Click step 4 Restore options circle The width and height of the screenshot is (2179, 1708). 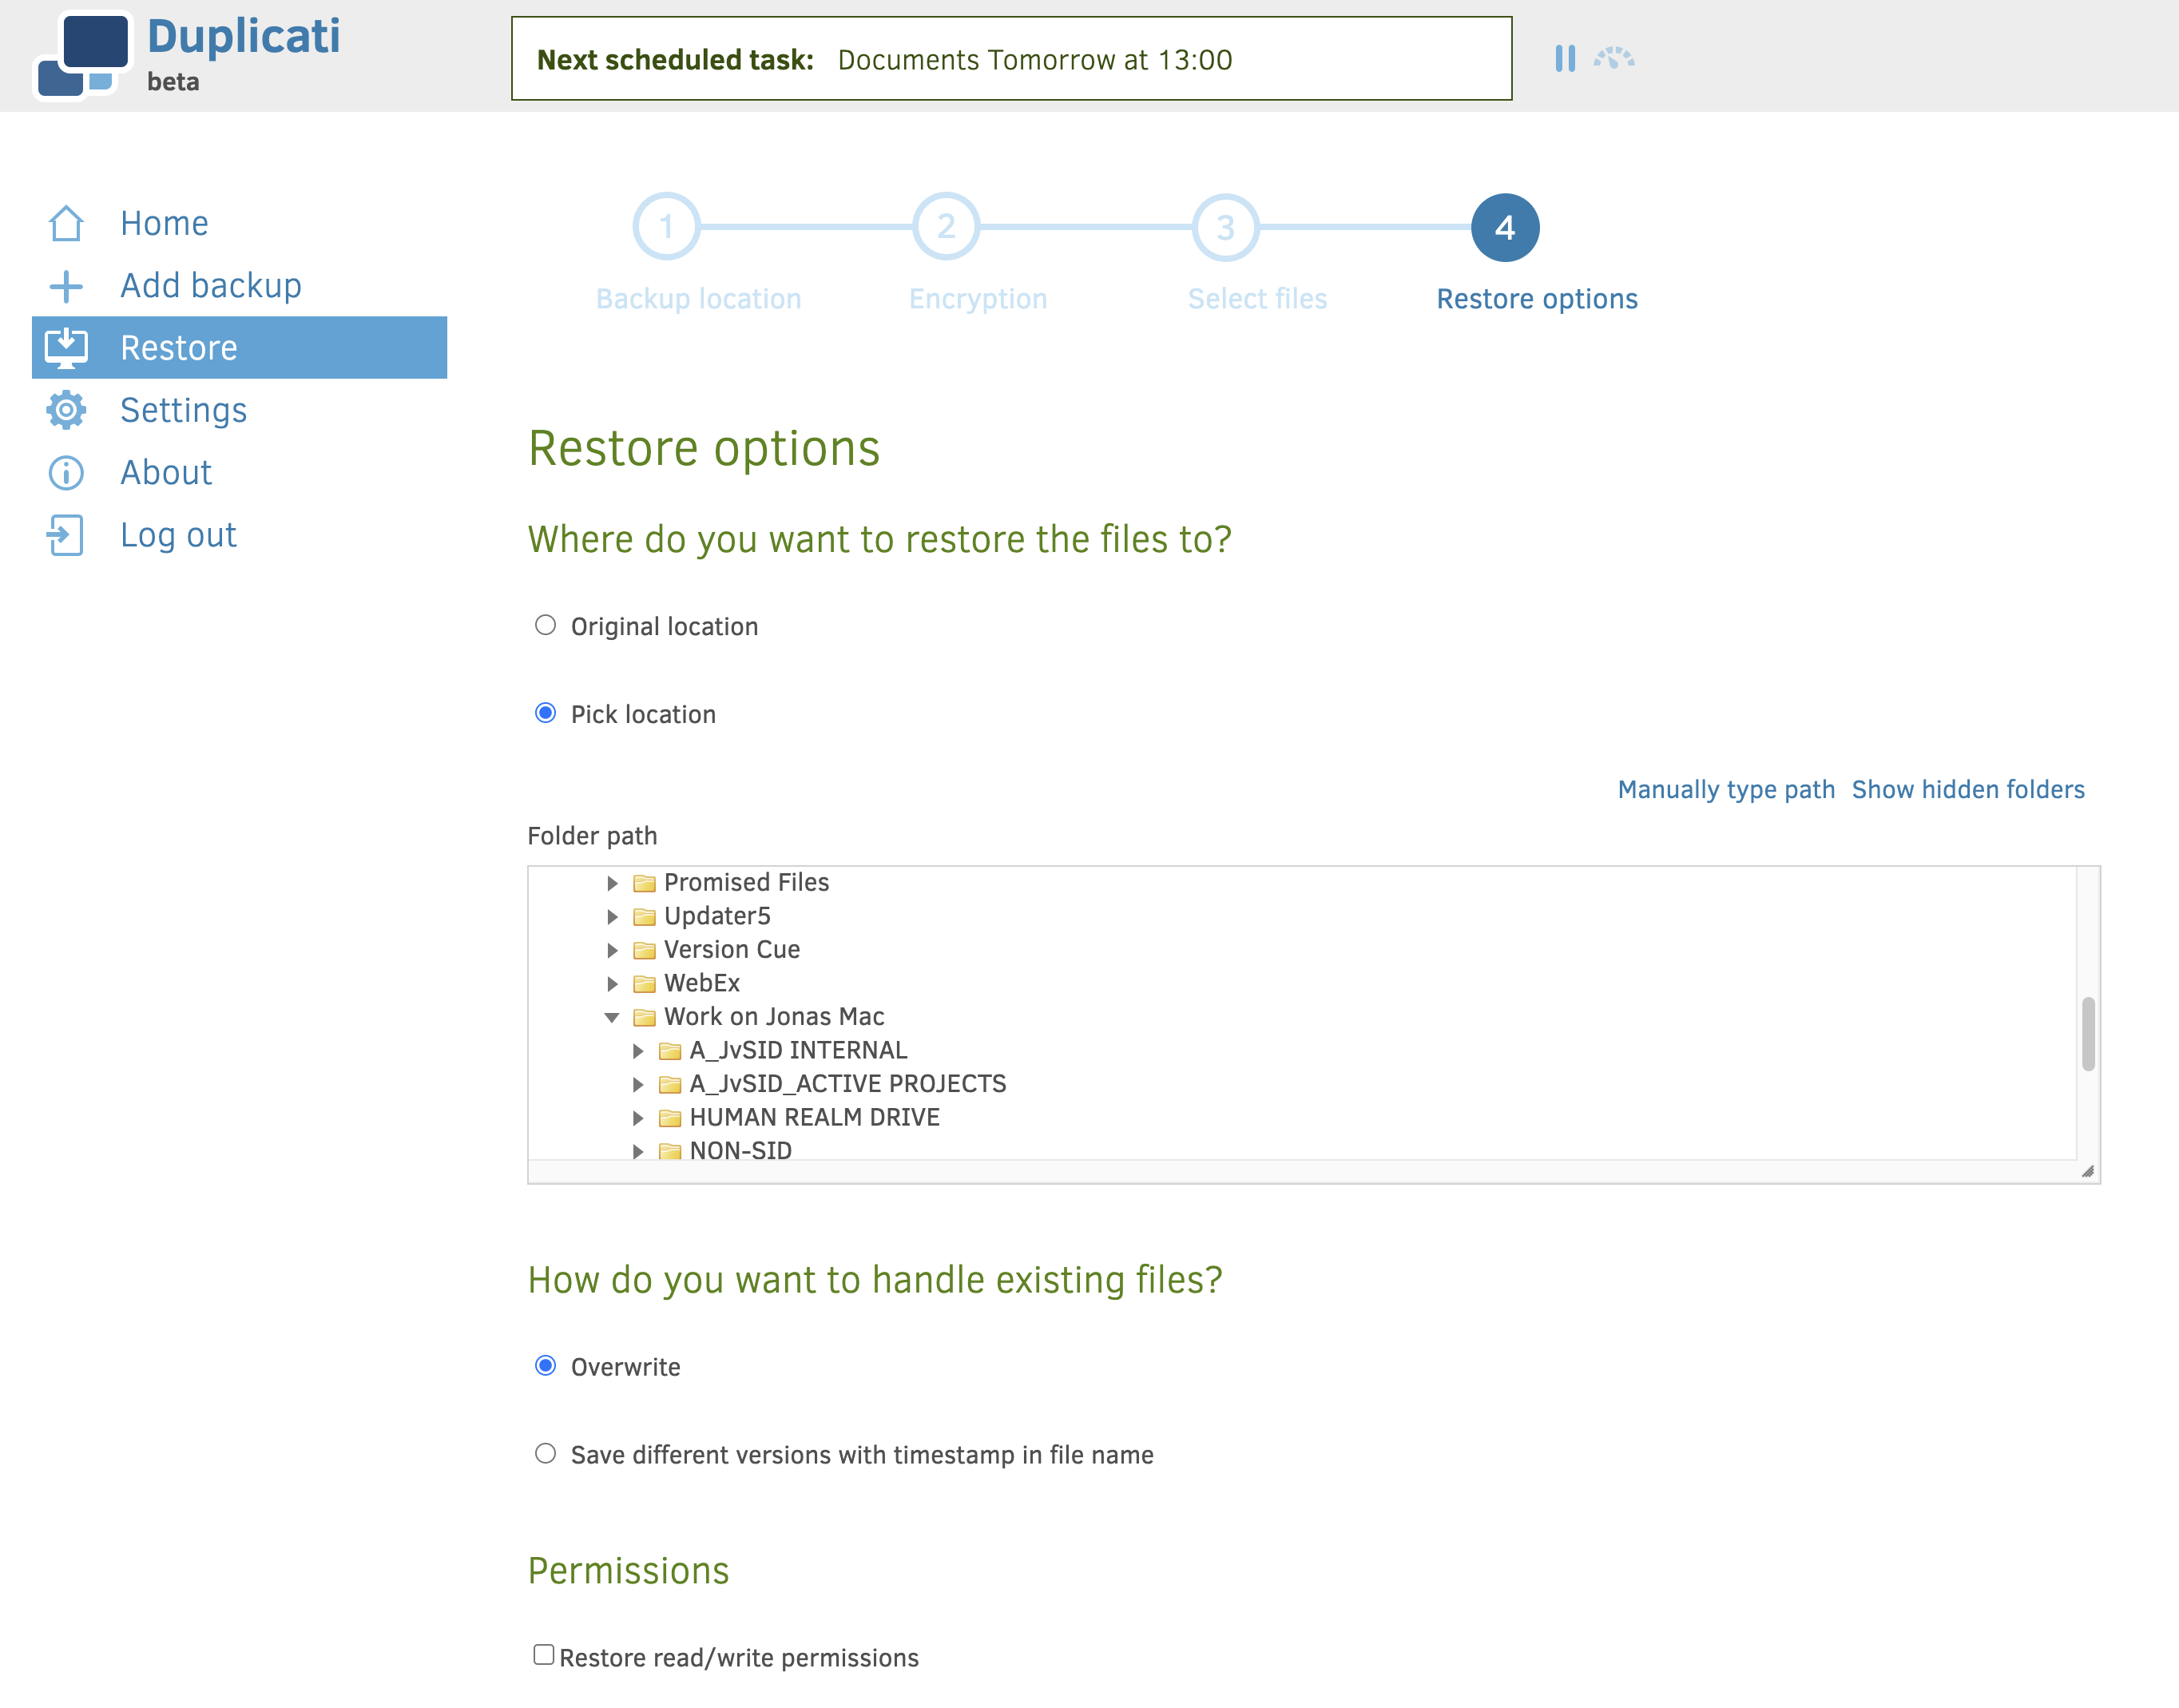[x=1505, y=227]
